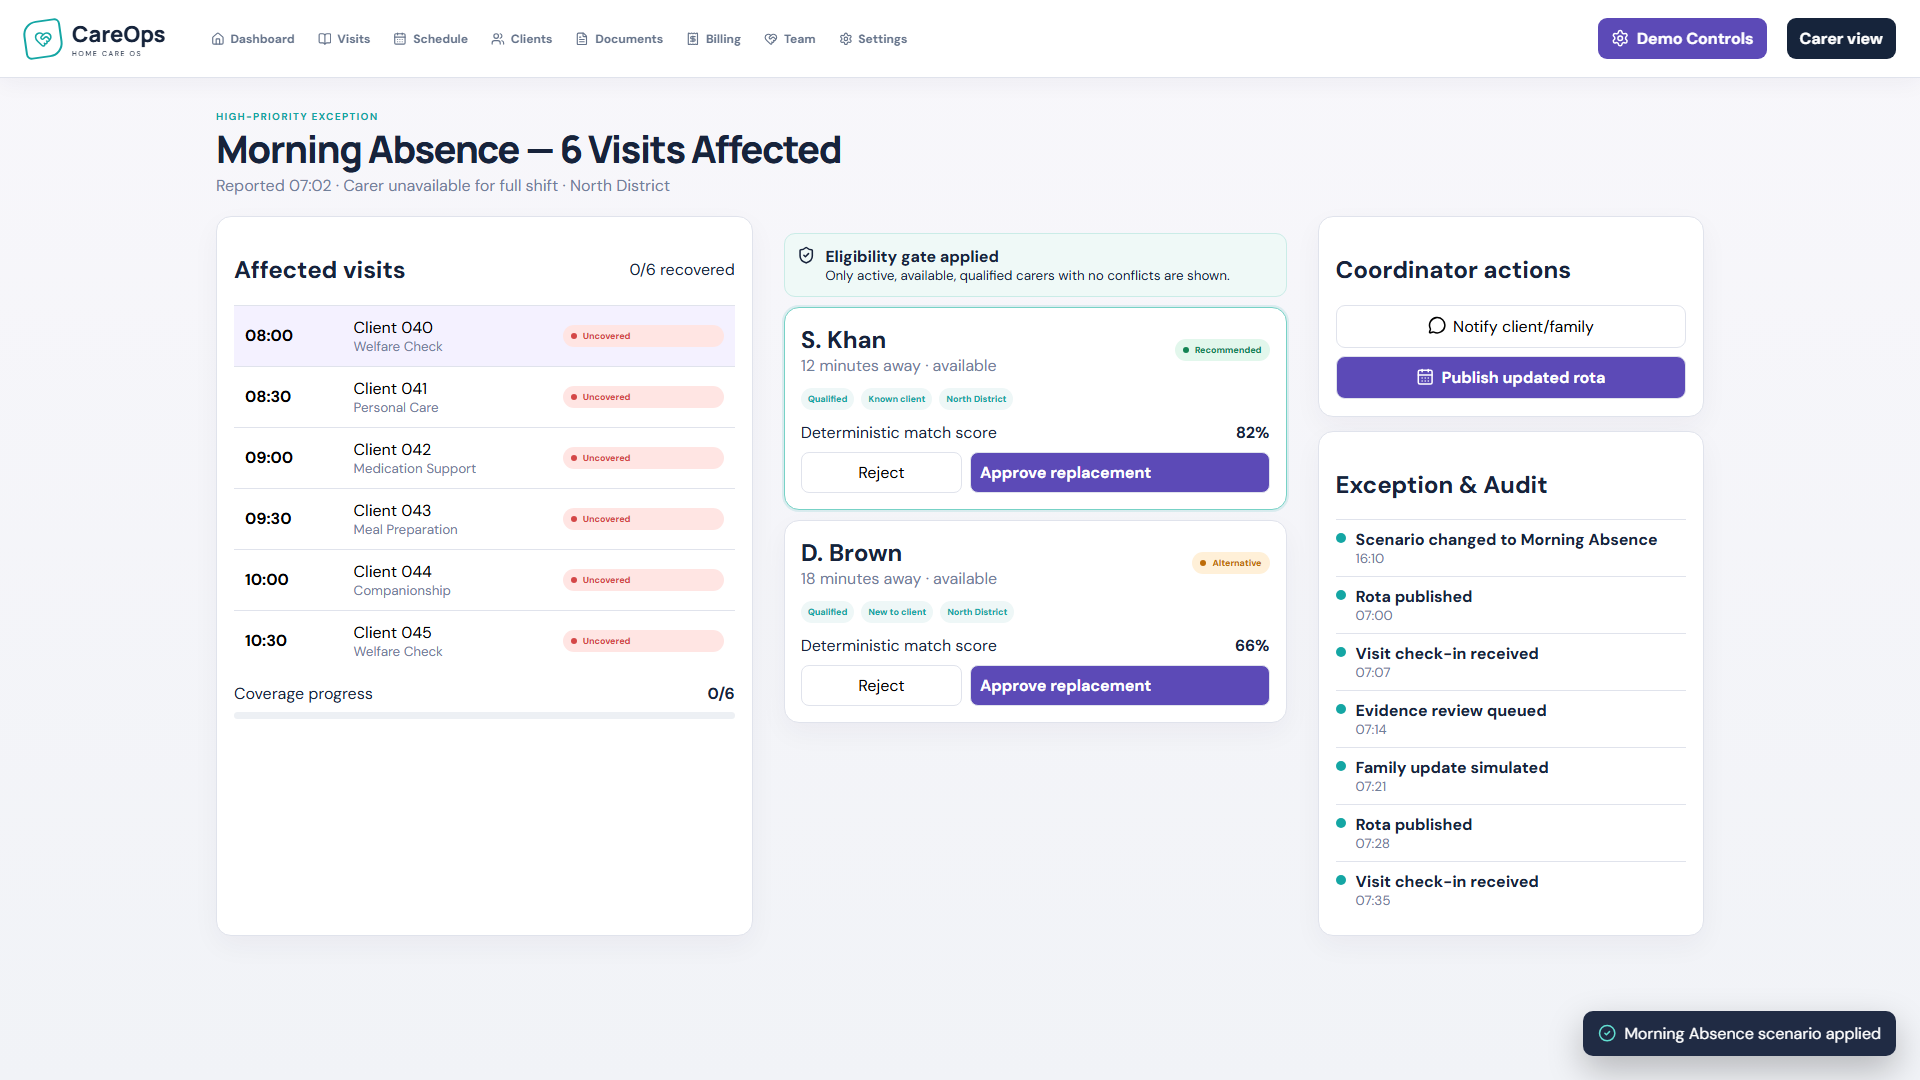The height and width of the screenshot is (1080, 1920).
Task: Click the Alternative badge on D. Brown
Action: pyautogui.click(x=1231, y=563)
